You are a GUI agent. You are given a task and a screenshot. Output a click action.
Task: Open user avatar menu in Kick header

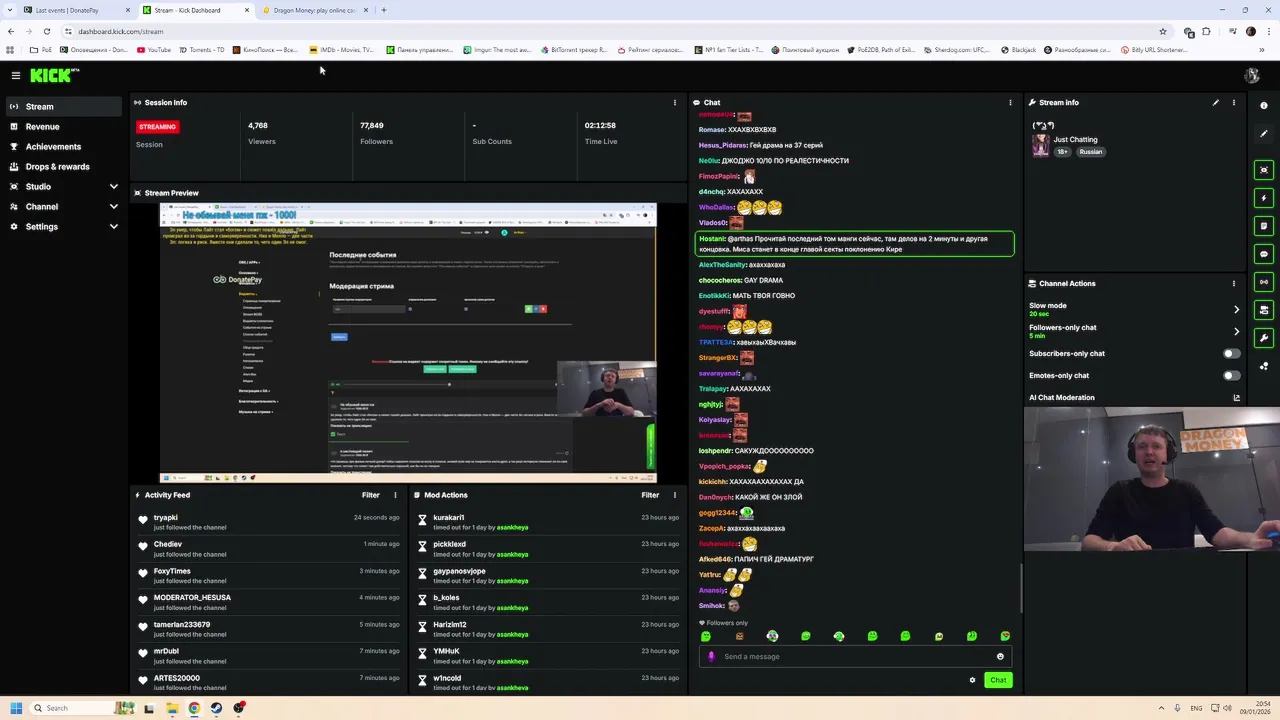(1251, 75)
